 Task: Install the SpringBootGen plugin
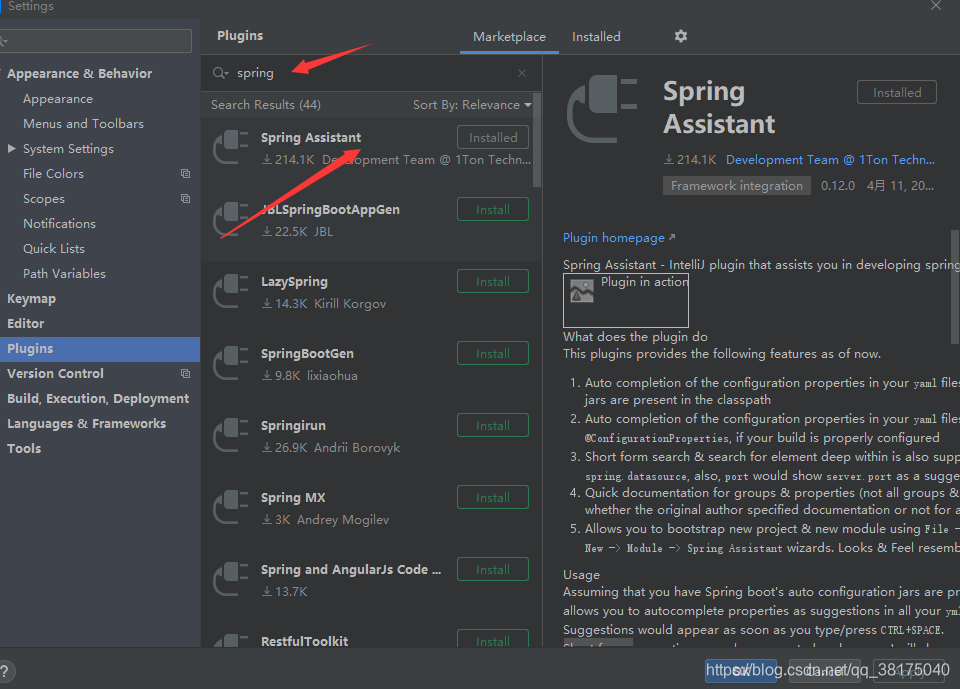[x=493, y=353]
